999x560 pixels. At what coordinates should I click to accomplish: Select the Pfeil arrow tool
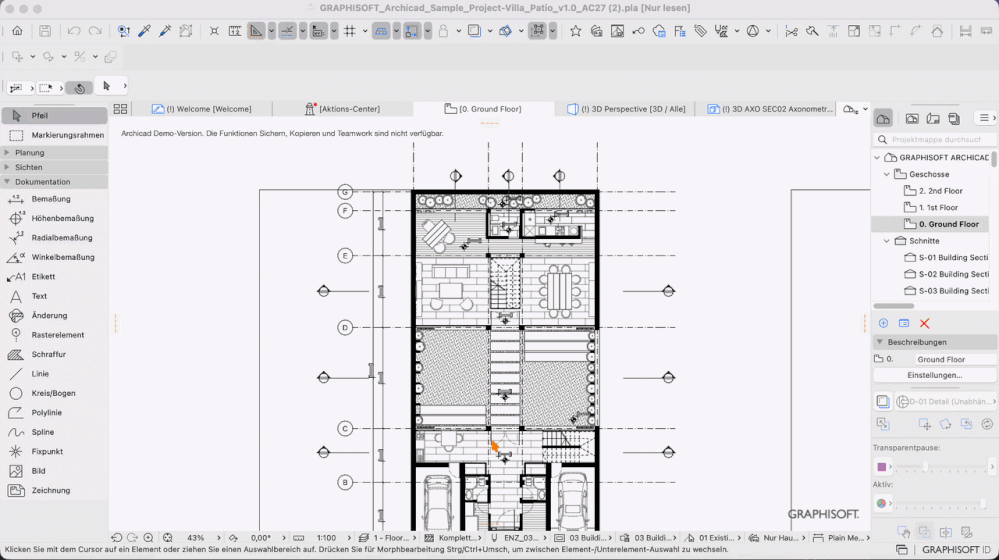(x=54, y=115)
